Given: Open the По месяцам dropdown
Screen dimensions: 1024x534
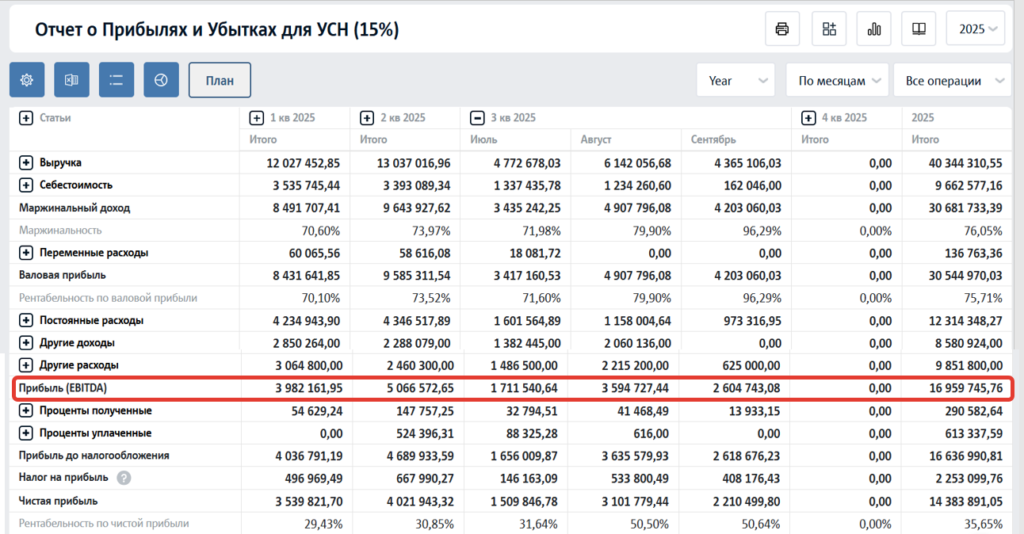Looking at the screenshot, I should [x=836, y=81].
